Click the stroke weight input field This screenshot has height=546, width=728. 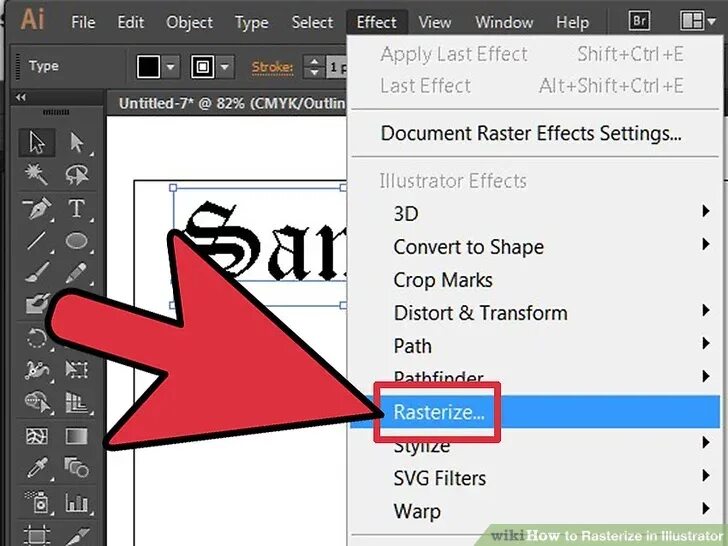[336, 67]
